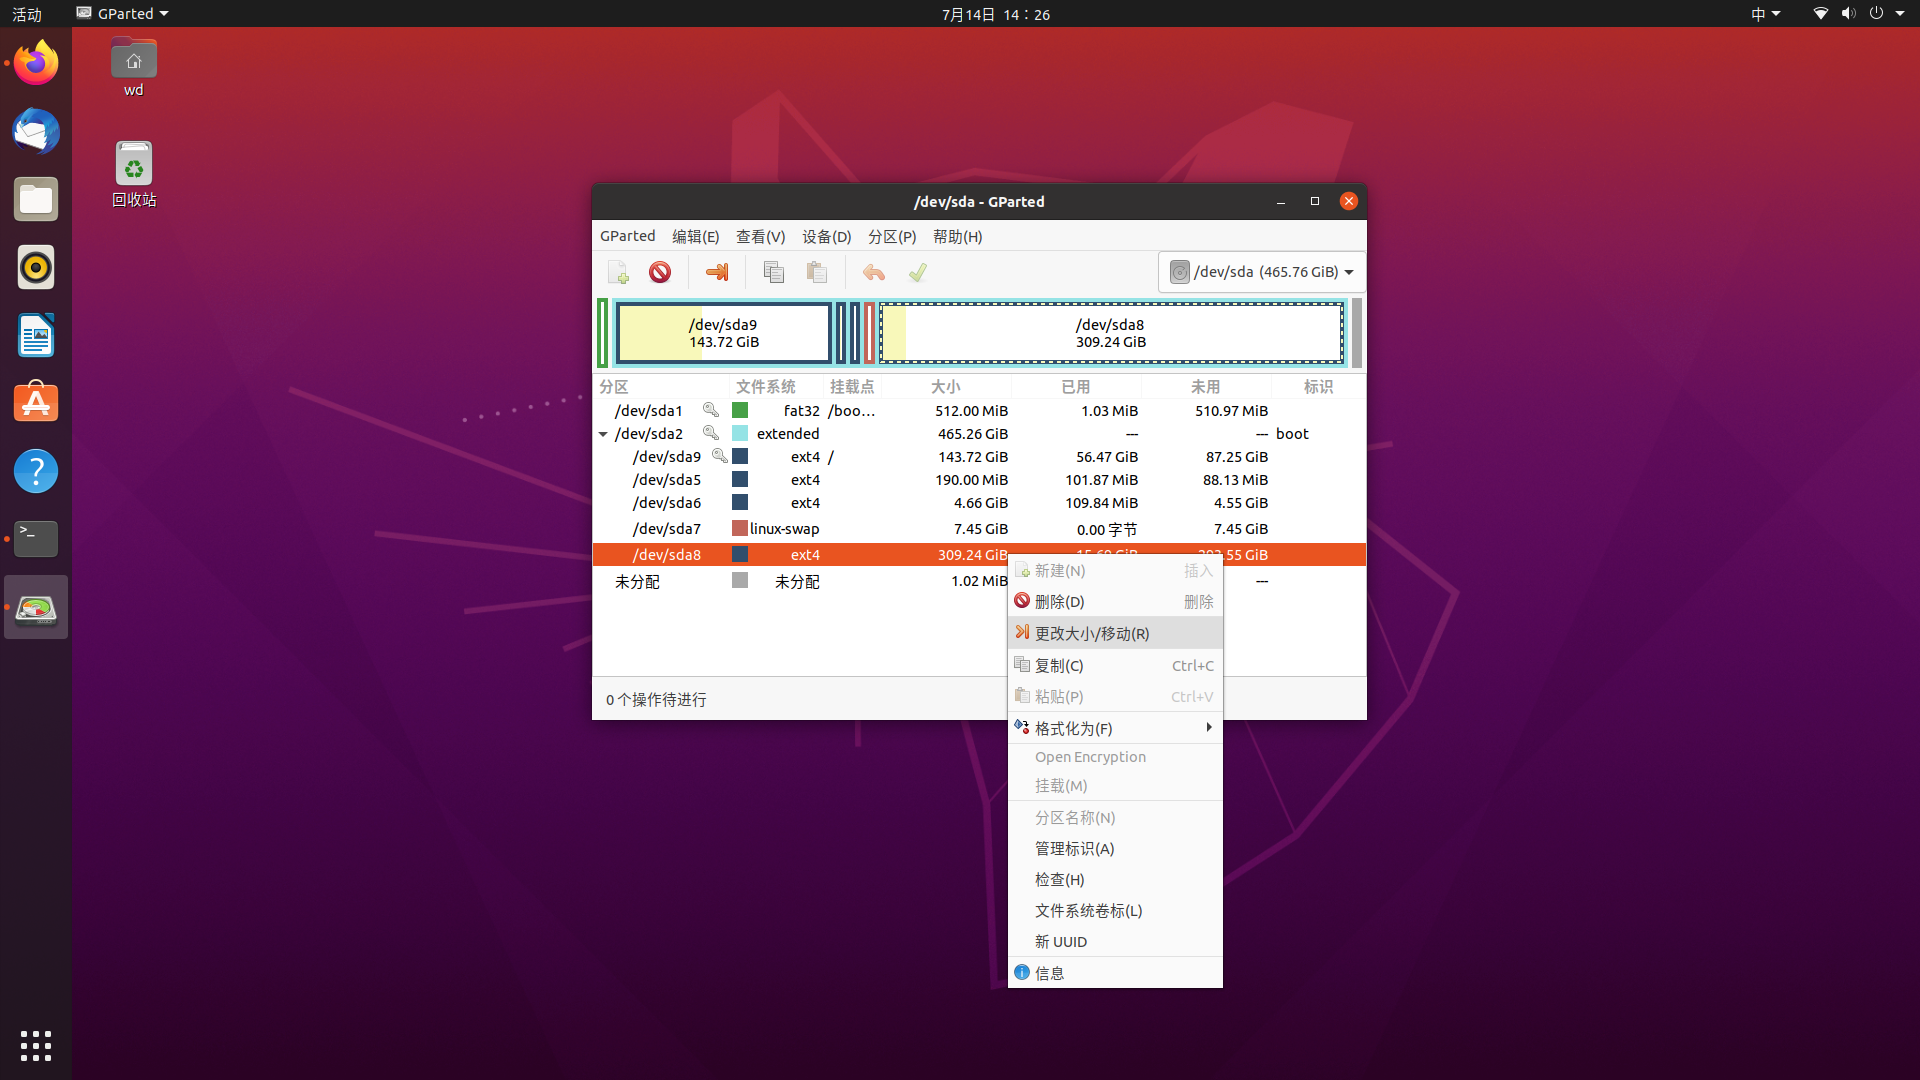Click the paste partition toolbar icon
The image size is (1920, 1080).
click(816, 271)
